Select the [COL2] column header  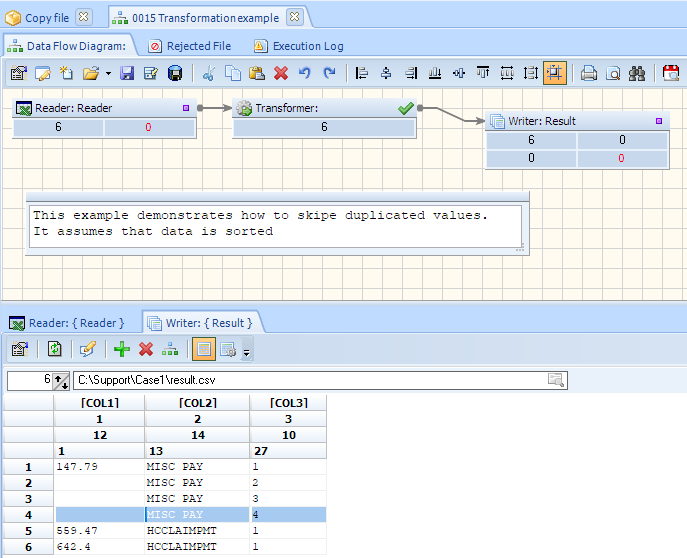coord(198,403)
